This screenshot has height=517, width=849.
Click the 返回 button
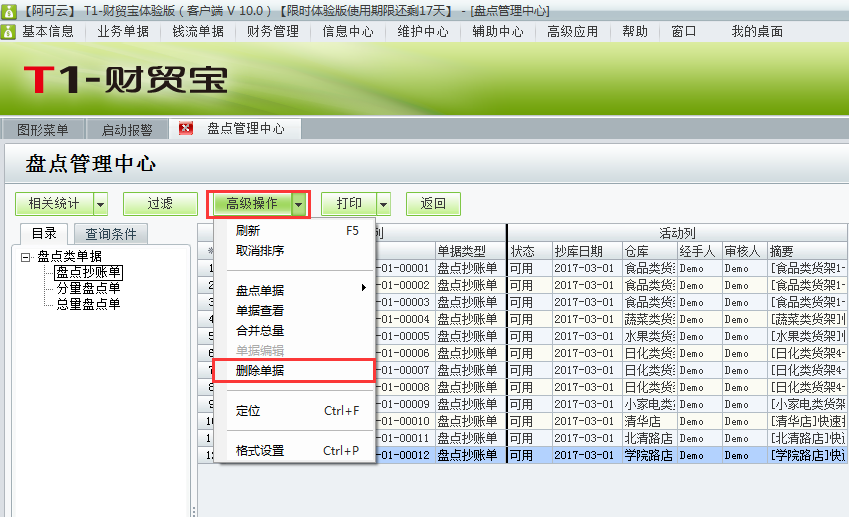[x=433, y=204]
